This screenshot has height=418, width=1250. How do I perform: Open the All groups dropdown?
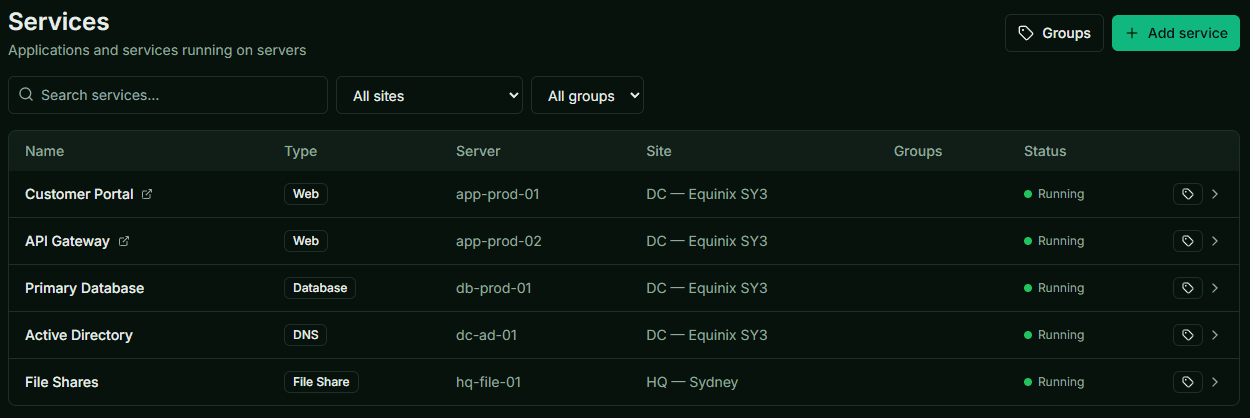[587, 95]
